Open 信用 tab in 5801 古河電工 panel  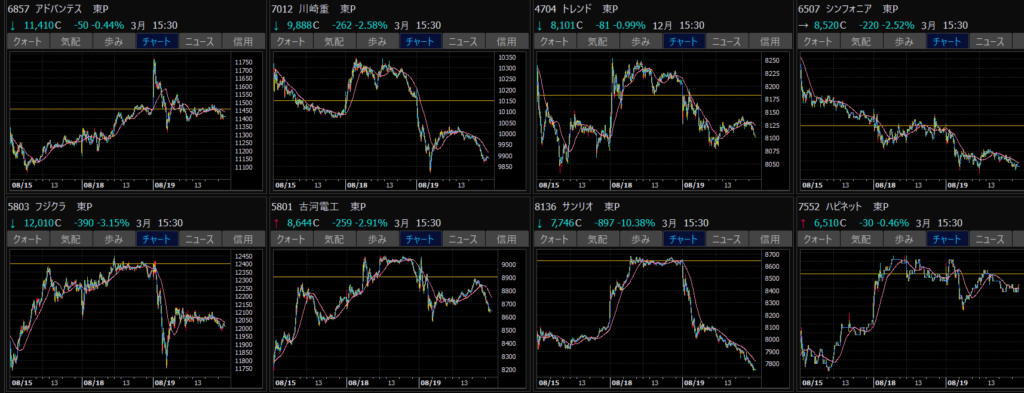(x=507, y=239)
